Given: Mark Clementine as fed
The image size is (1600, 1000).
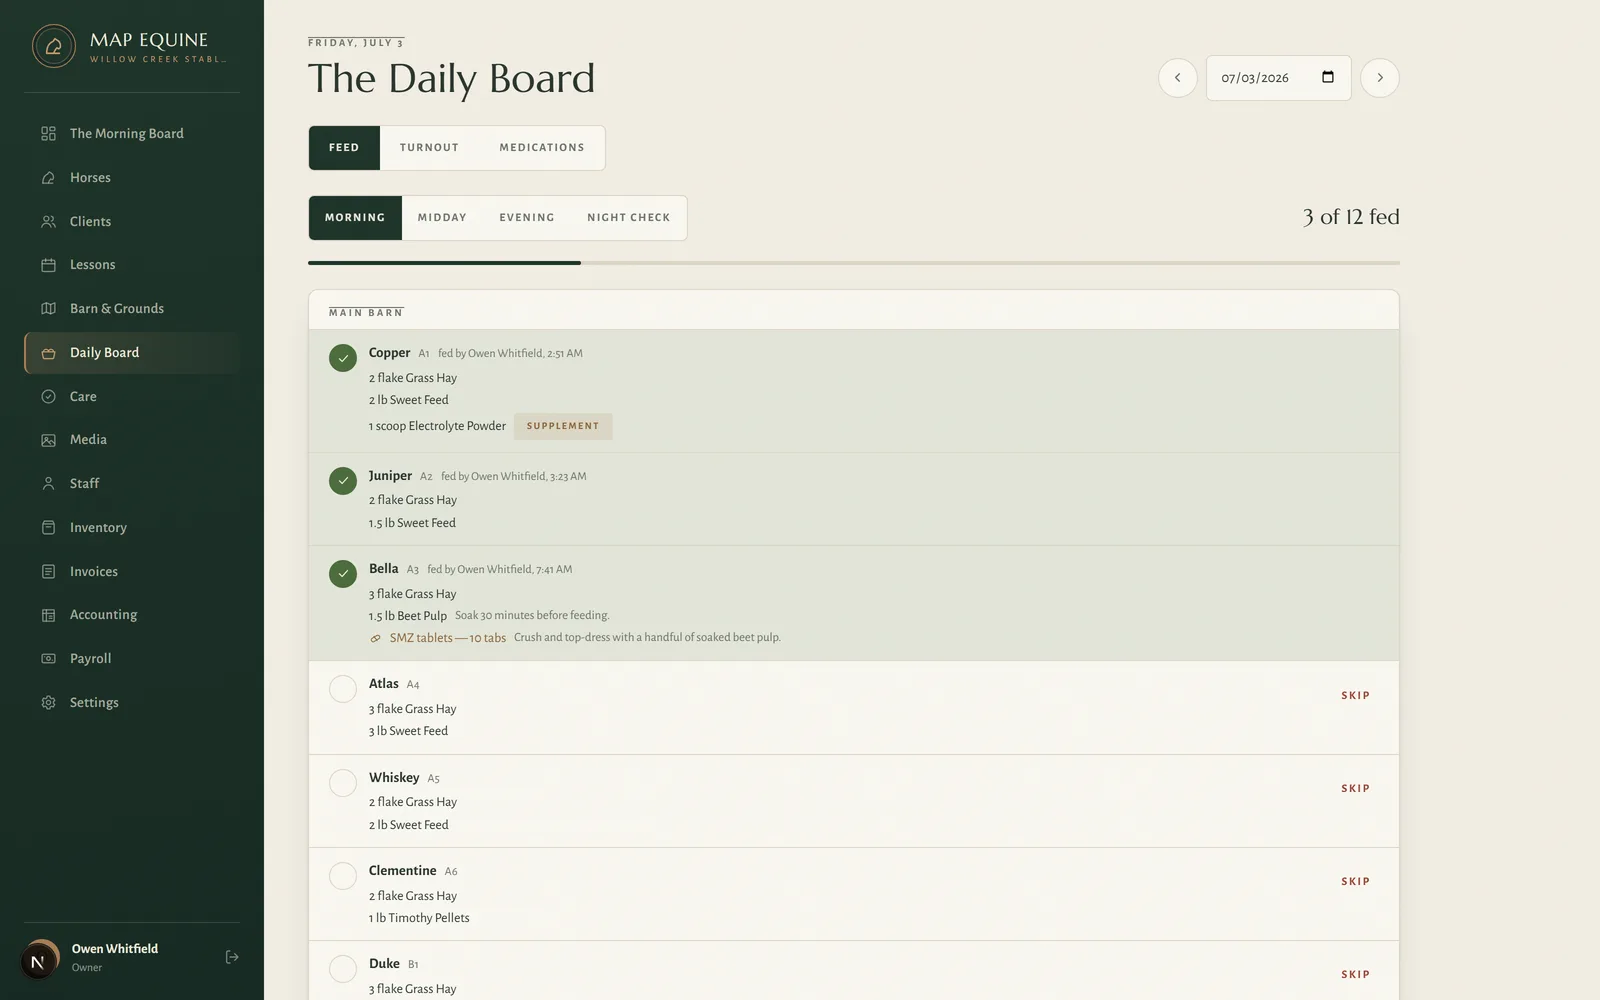Looking at the screenshot, I should (x=343, y=876).
